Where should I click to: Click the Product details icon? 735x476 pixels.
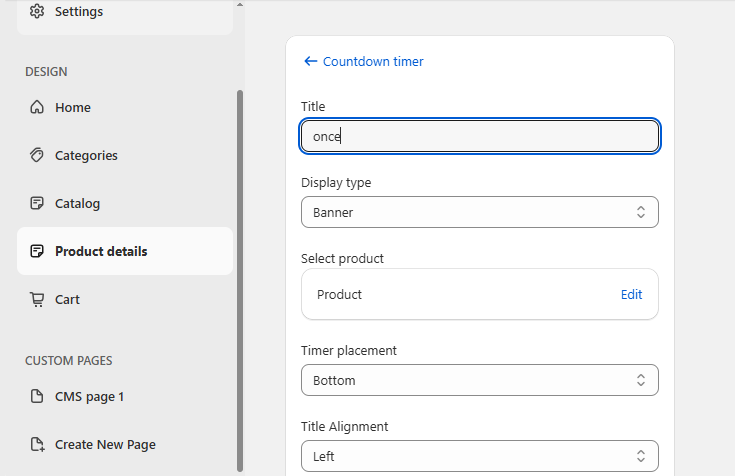37,251
